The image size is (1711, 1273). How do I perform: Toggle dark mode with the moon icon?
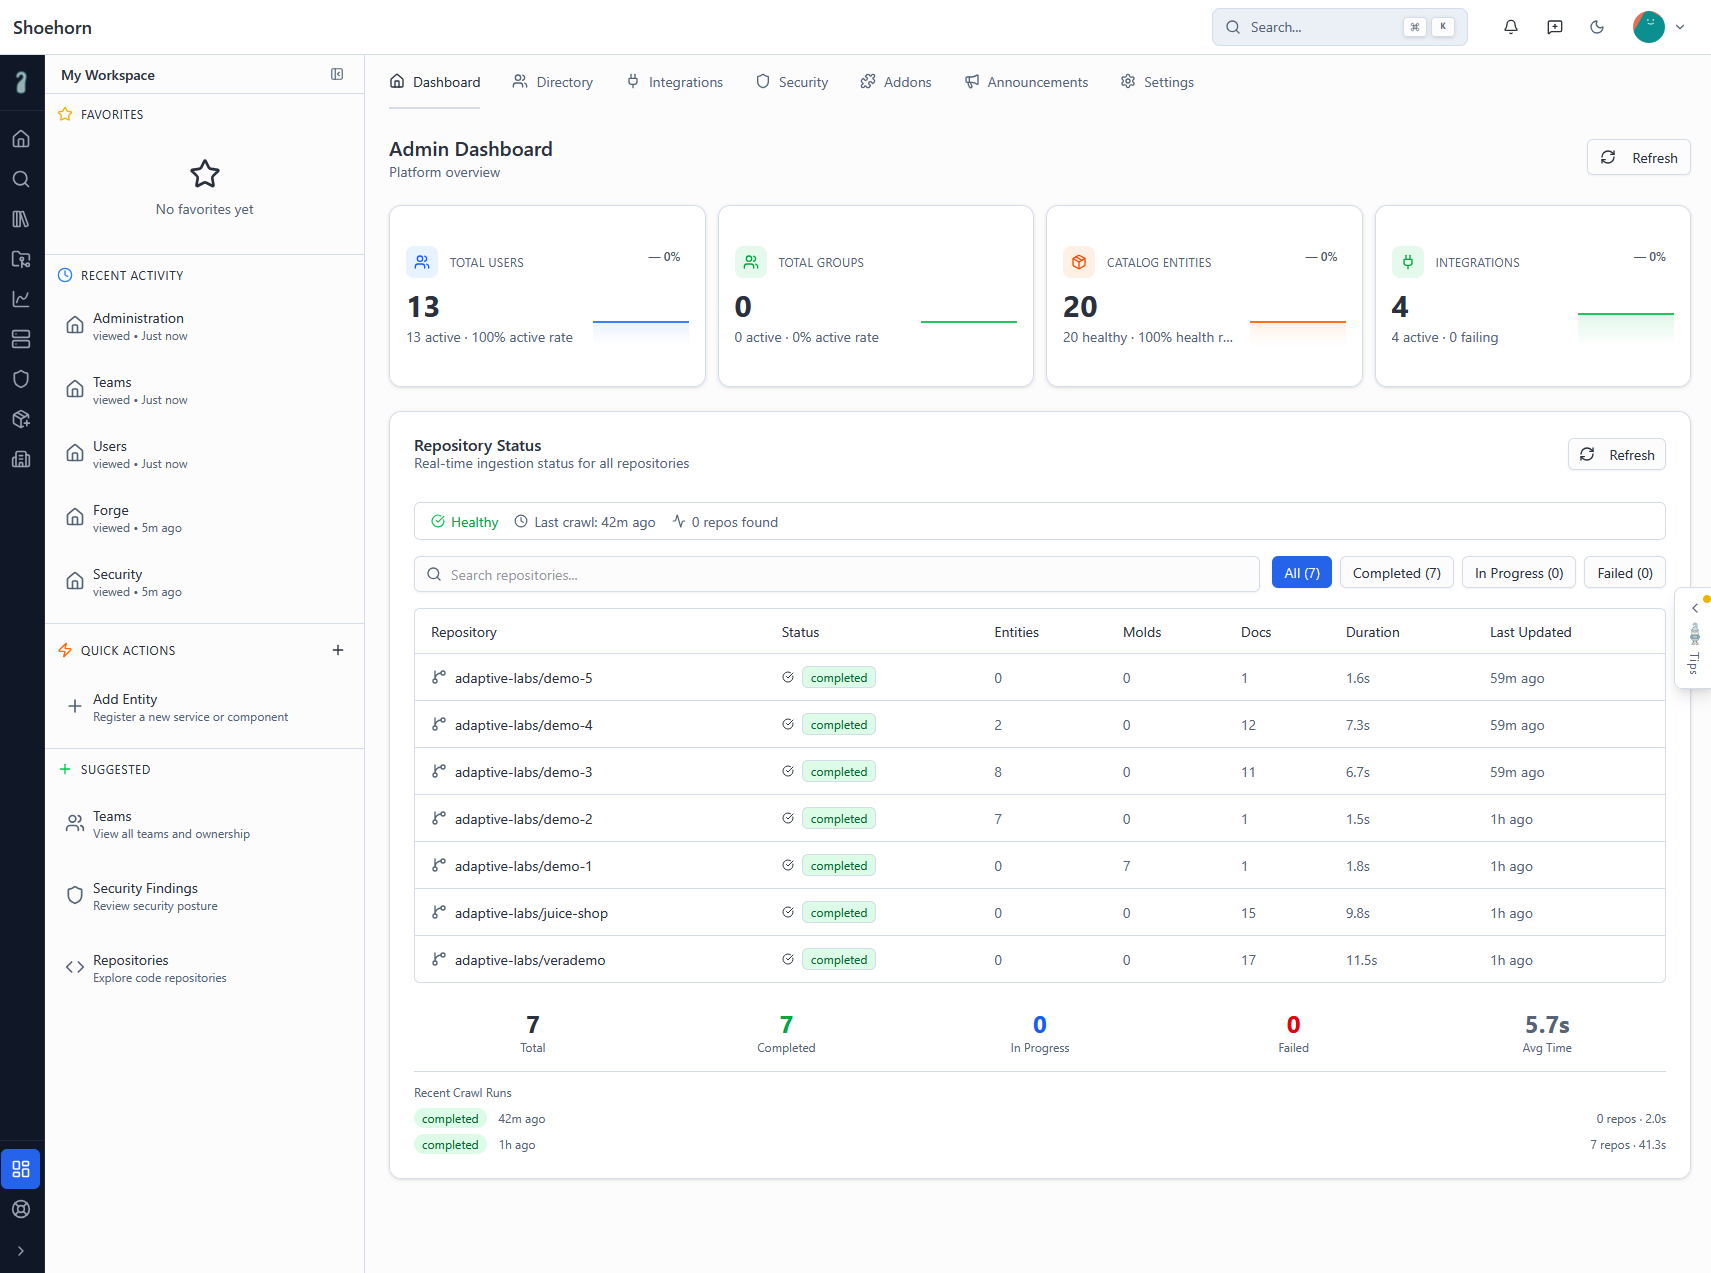click(1597, 27)
